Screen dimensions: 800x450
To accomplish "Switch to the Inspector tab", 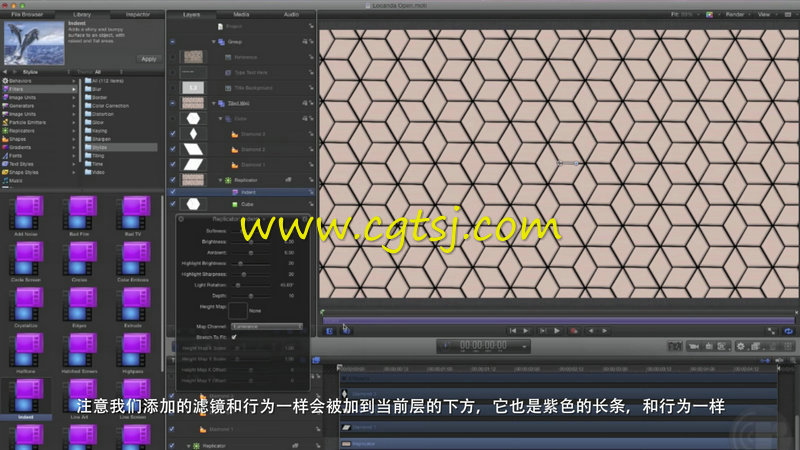I will point(137,14).
